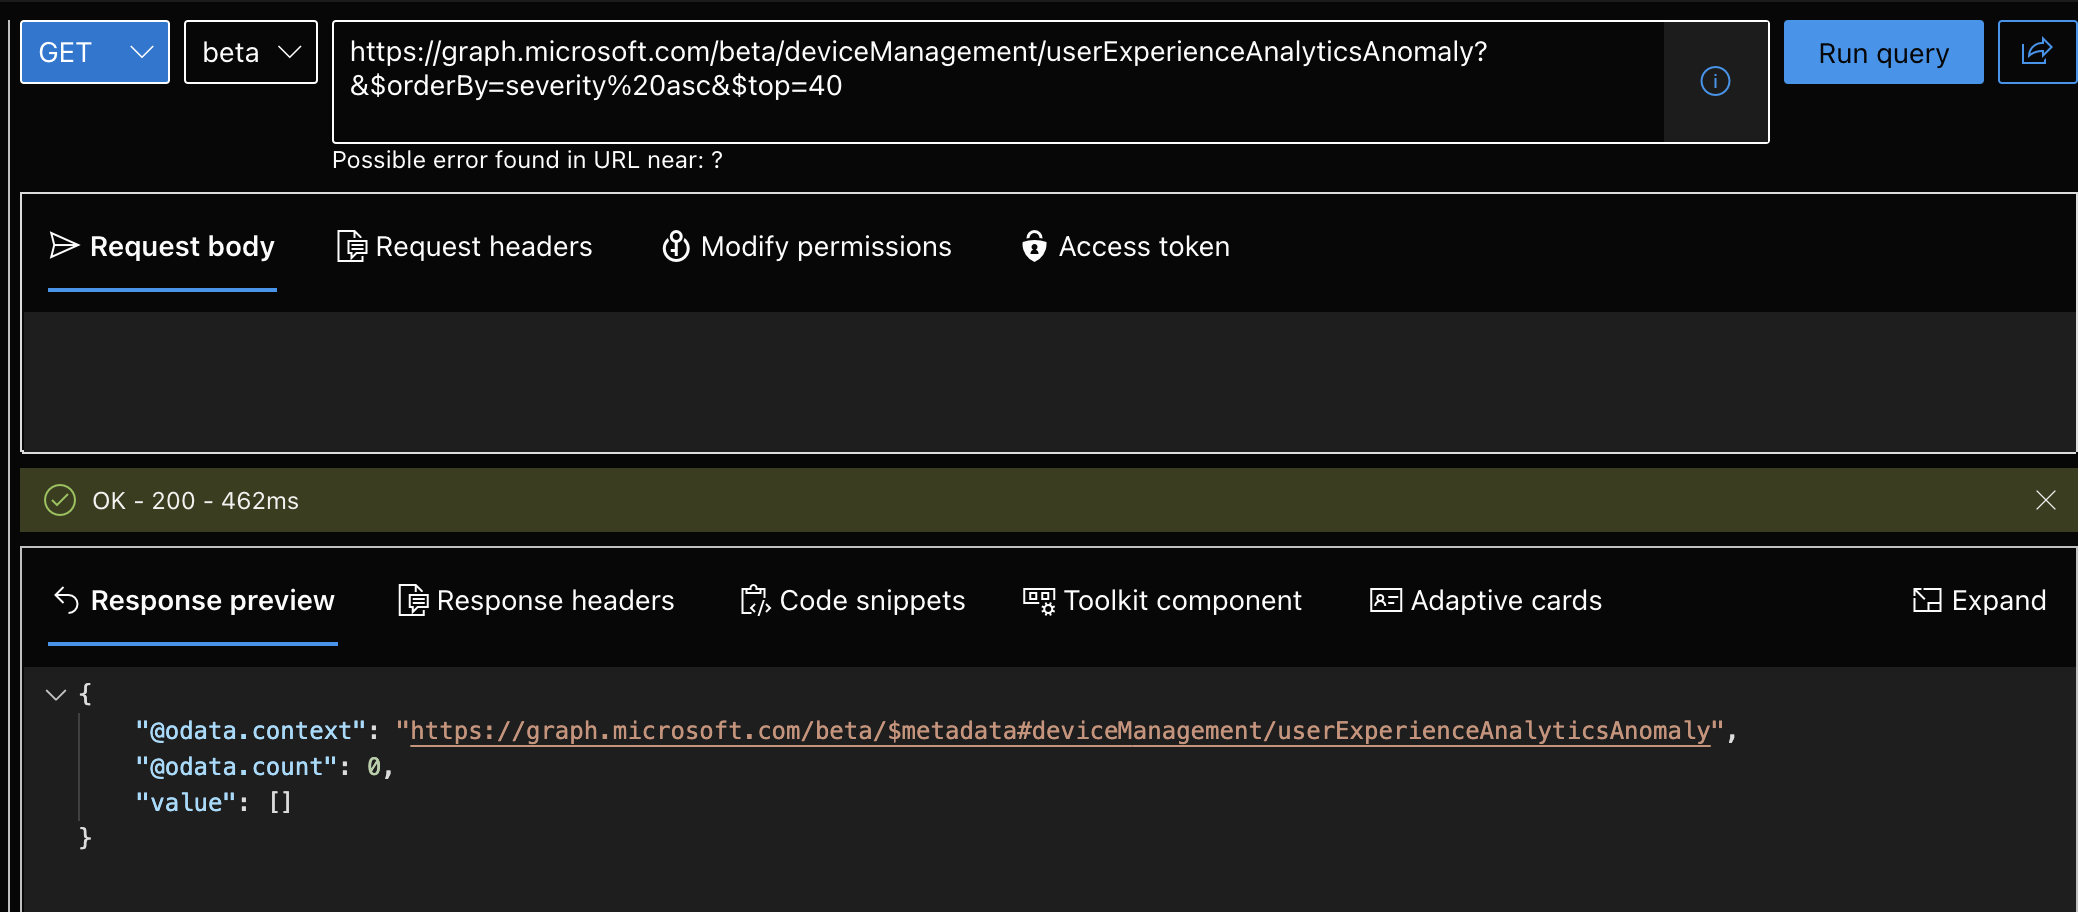Click the info icon beside the query URL

(x=1714, y=82)
